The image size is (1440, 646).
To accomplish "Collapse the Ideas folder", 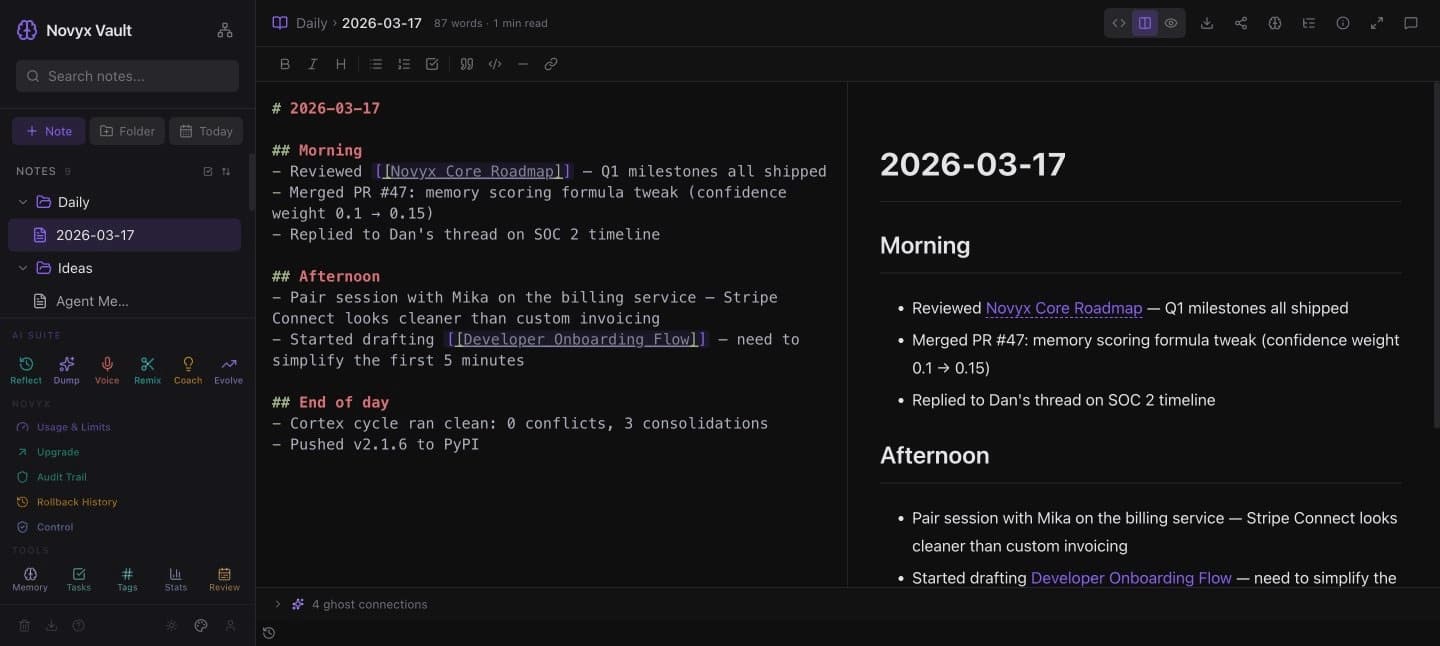I will pos(22,267).
